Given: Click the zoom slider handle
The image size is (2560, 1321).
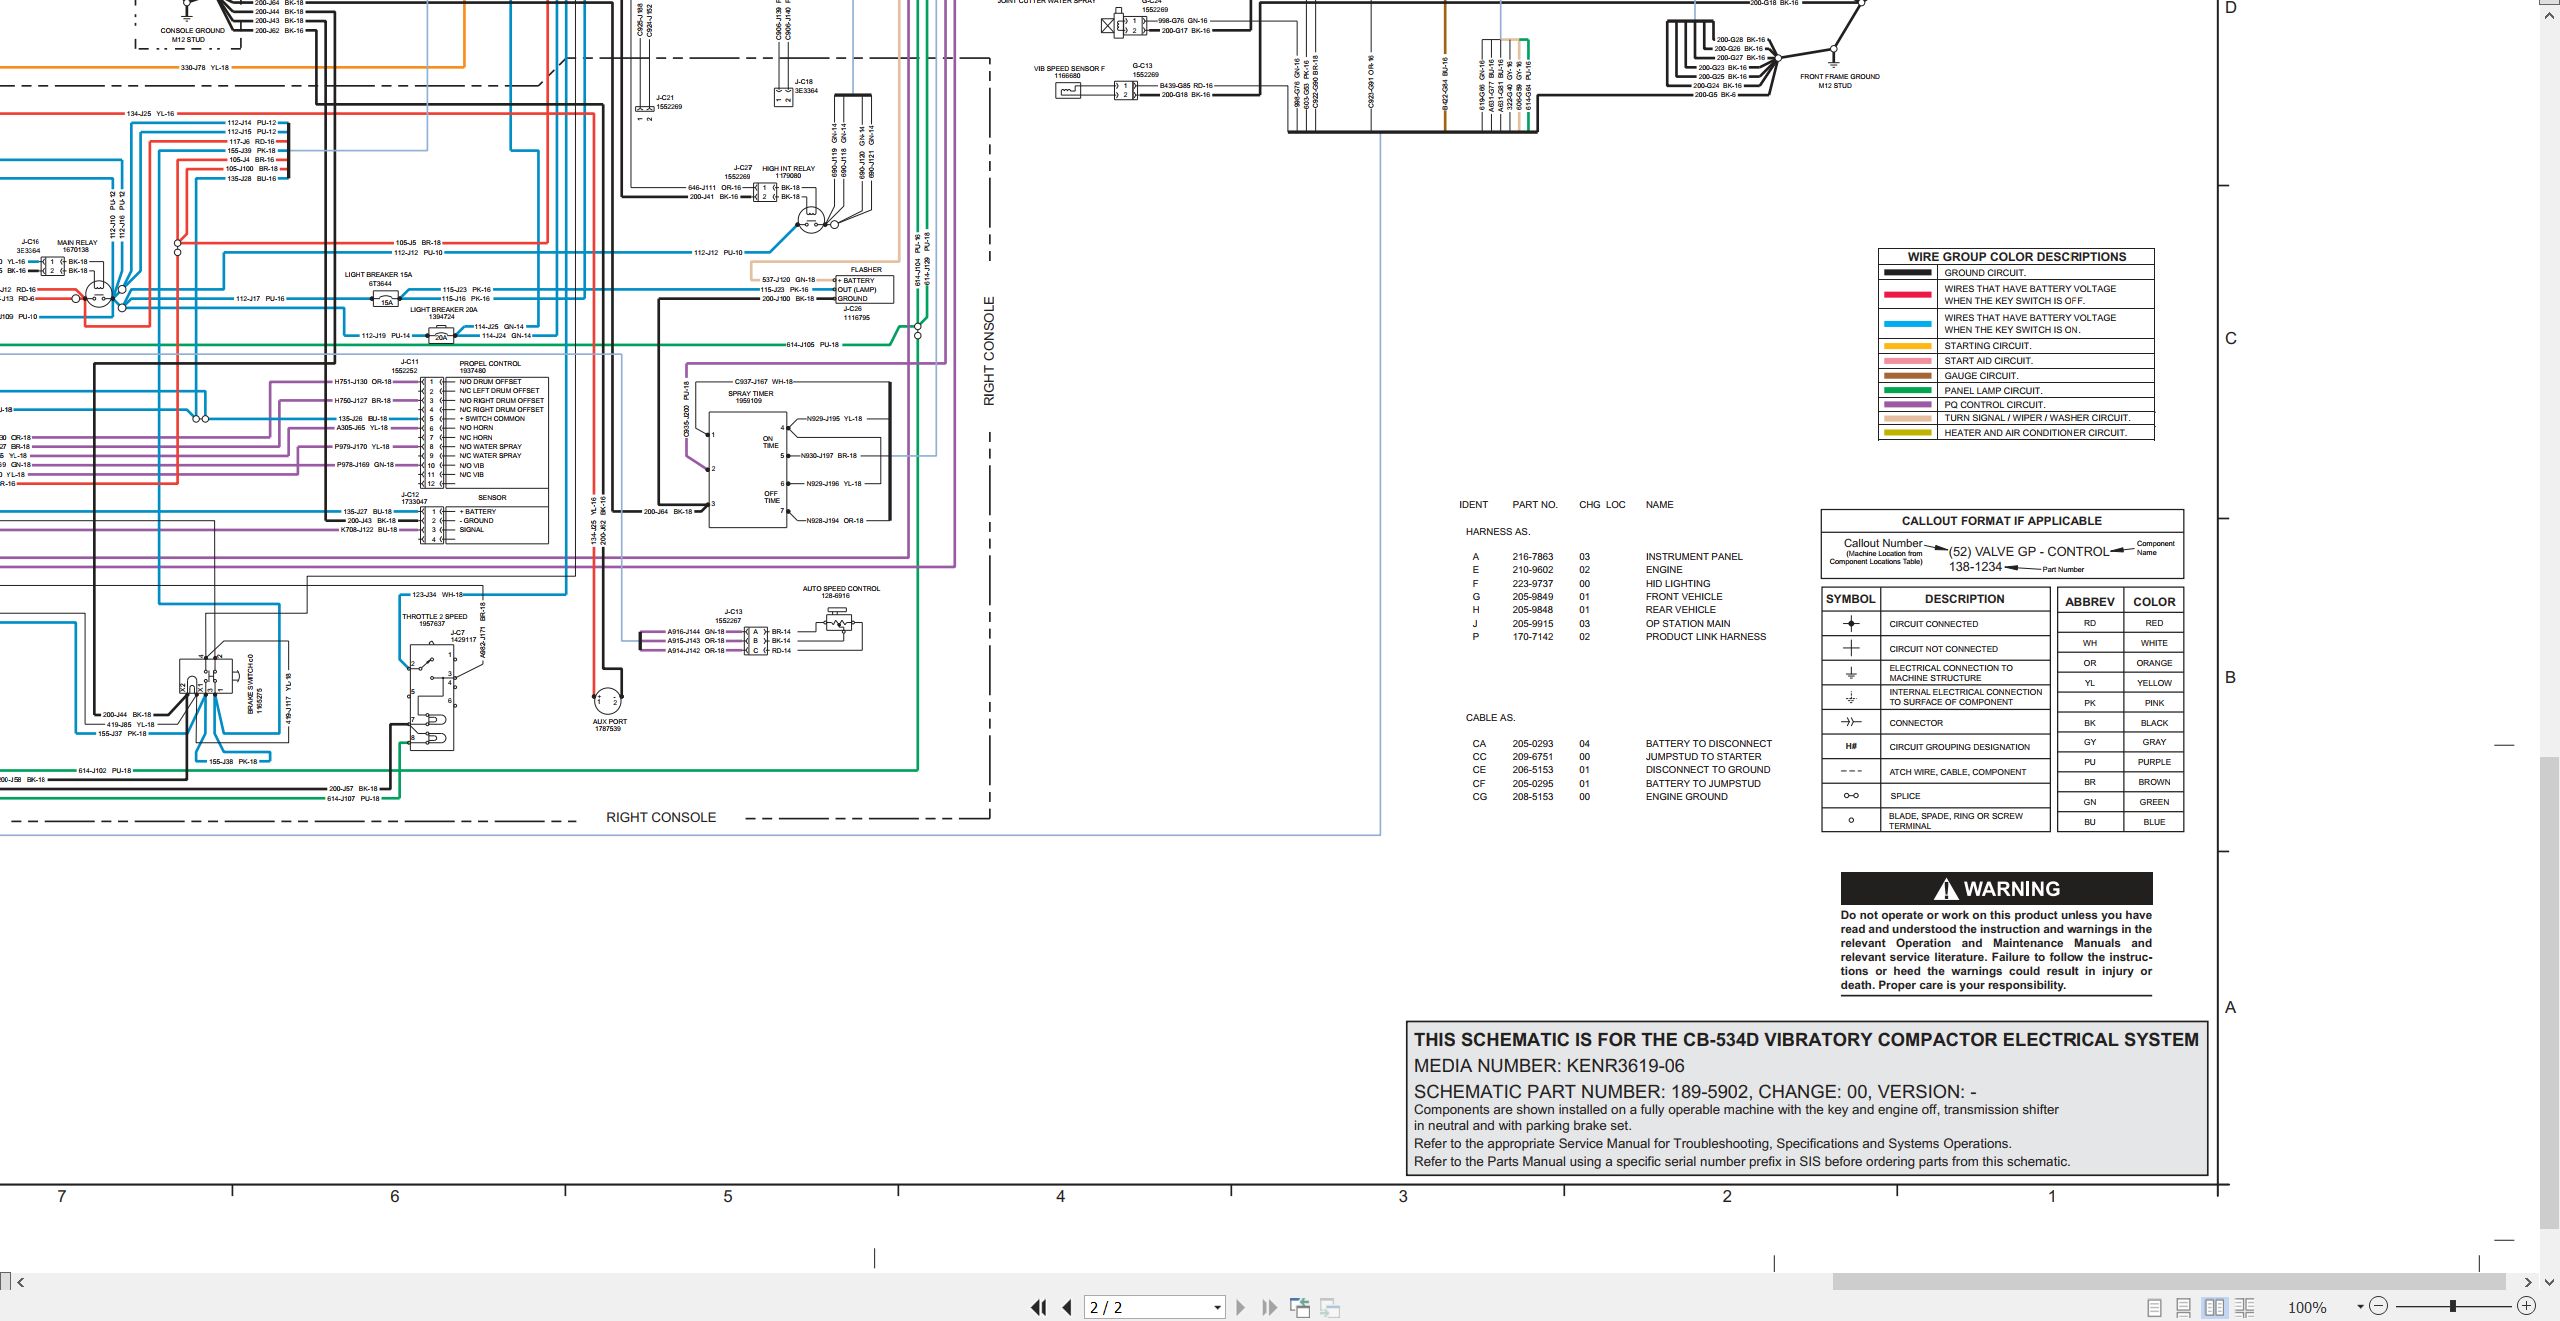Looking at the screenshot, I should [x=2453, y=1306].
